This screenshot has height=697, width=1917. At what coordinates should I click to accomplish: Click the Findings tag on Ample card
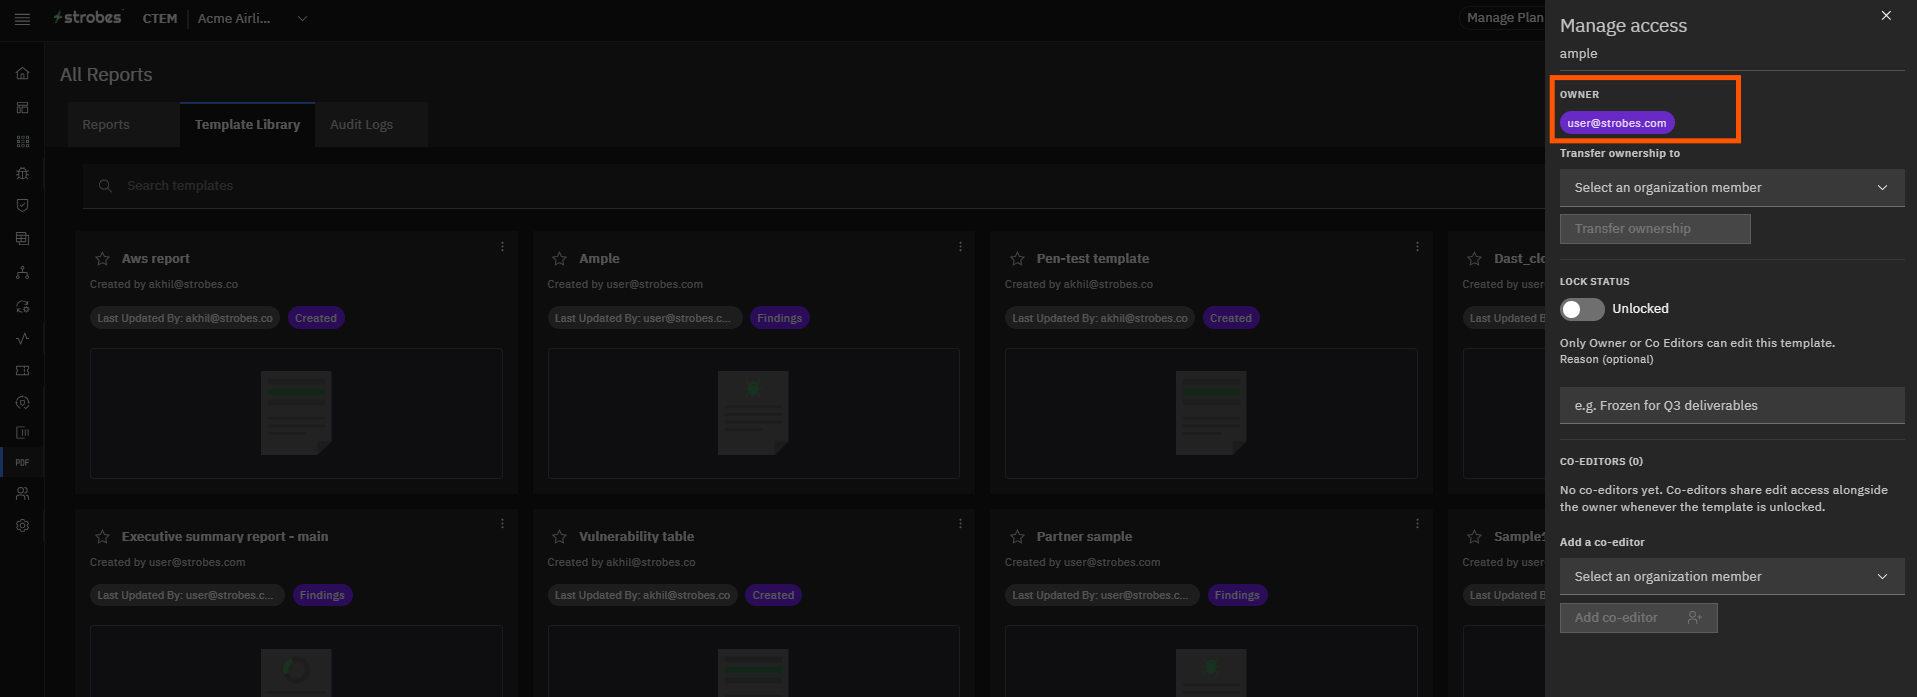(x=779, y=318)
